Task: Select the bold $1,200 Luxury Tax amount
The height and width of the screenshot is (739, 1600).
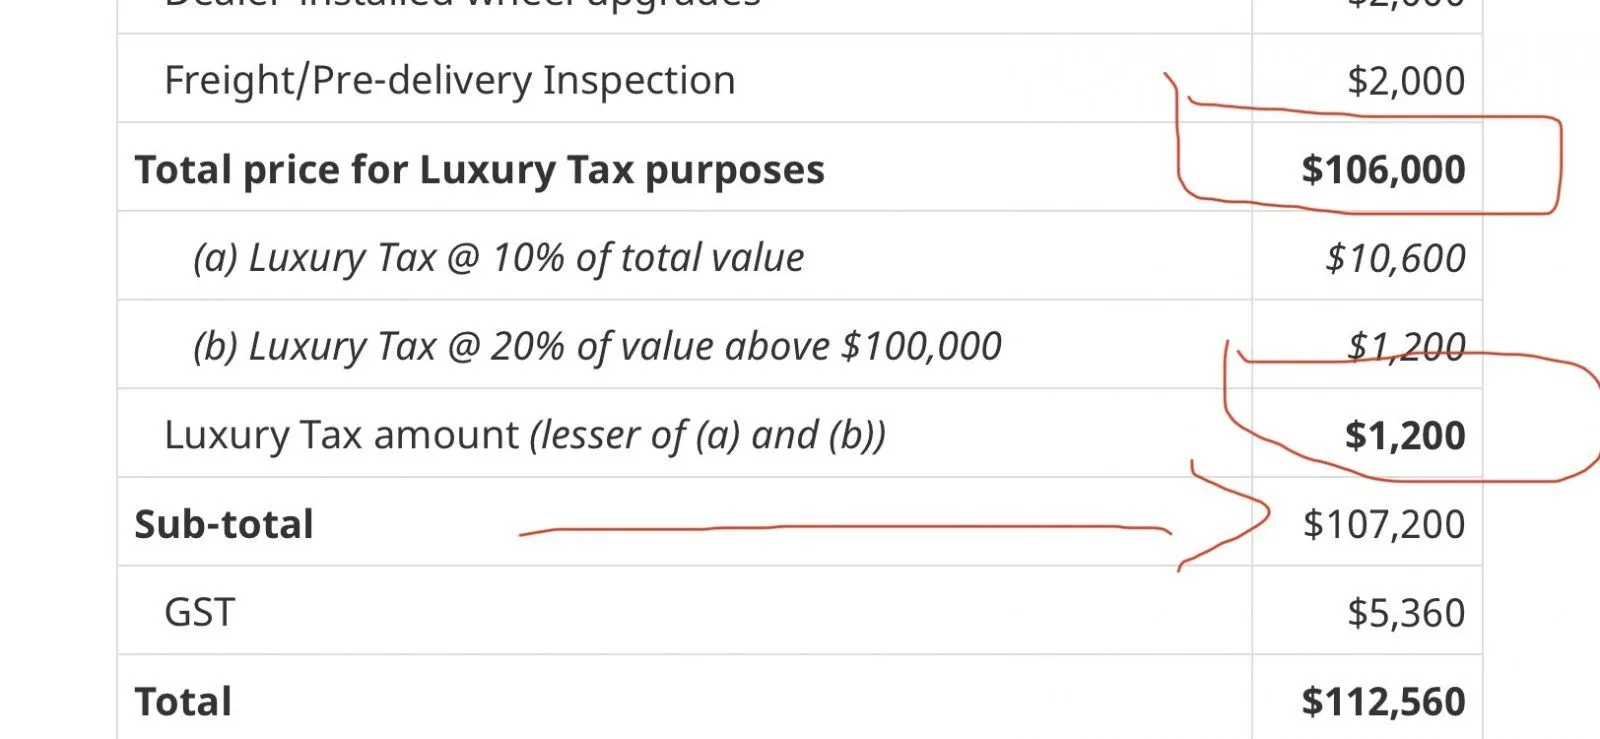Action: (x=1405, y=435)
